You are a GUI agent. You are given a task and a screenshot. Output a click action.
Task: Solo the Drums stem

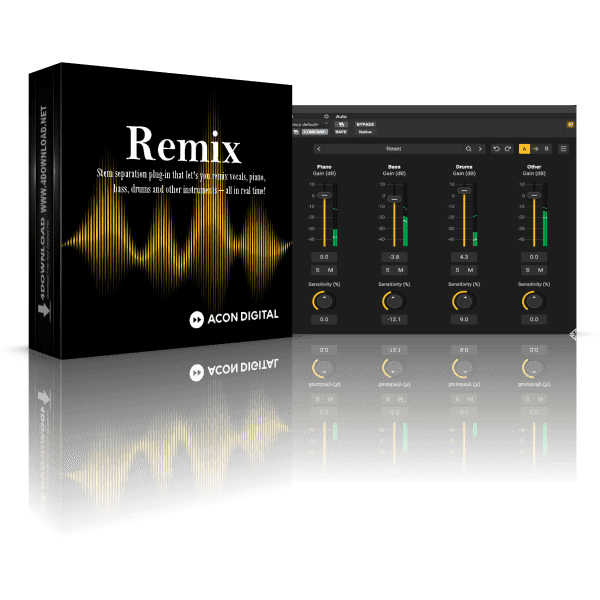click(457, 270)
